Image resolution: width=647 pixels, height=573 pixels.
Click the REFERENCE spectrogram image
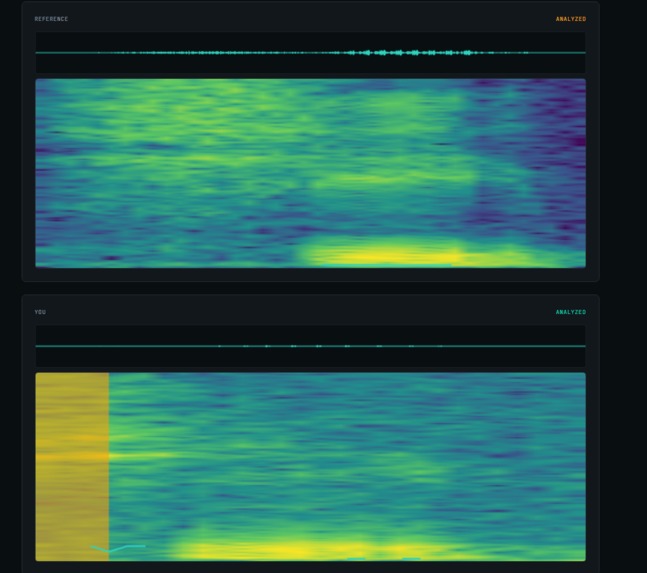coord(310,173)
